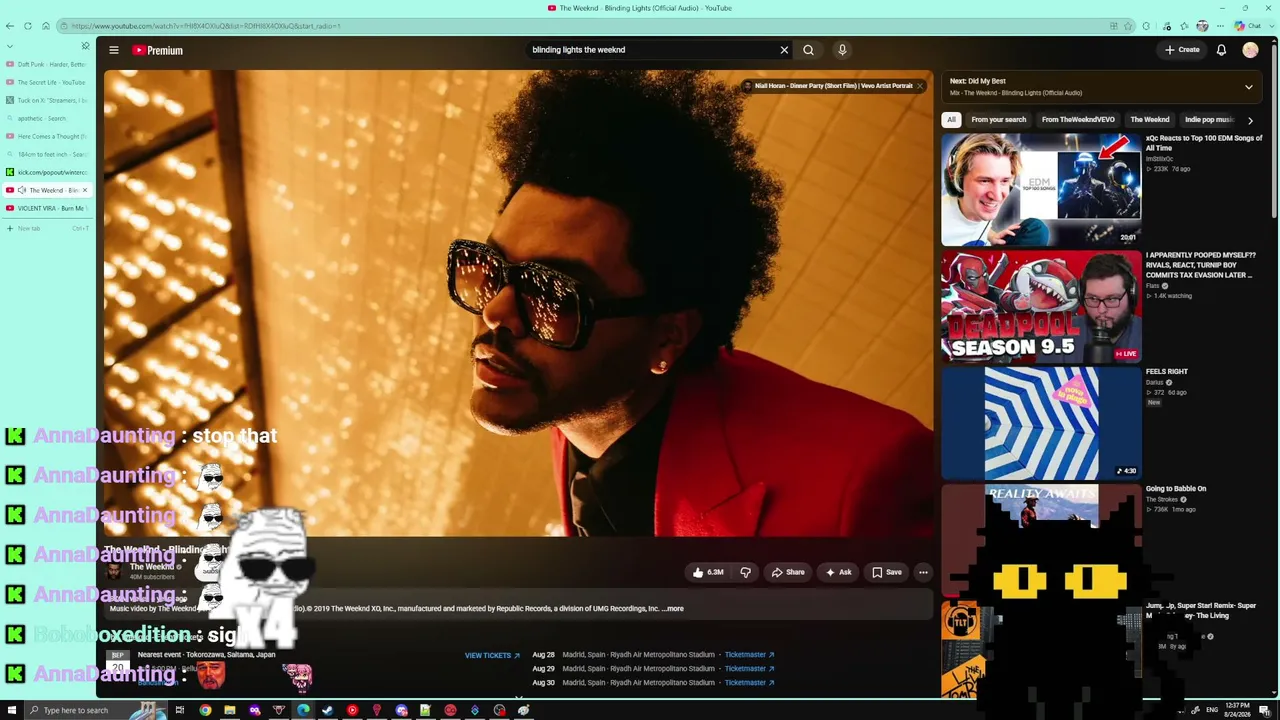Open the xQc Reacts to Top 100 EDM title
The width and height of the screenshot is (1280, 720).
pos(1204,143)
